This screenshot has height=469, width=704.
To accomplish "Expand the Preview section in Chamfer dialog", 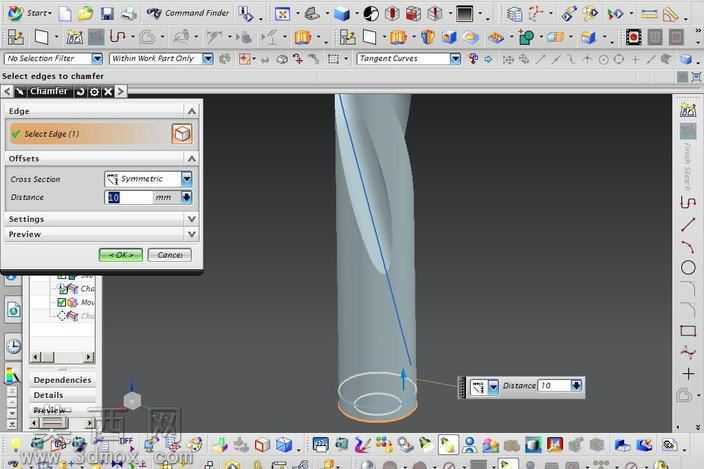I will 192,234.
